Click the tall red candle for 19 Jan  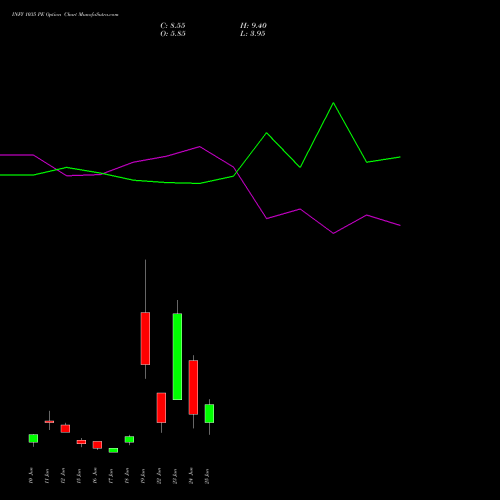(145, 338)
